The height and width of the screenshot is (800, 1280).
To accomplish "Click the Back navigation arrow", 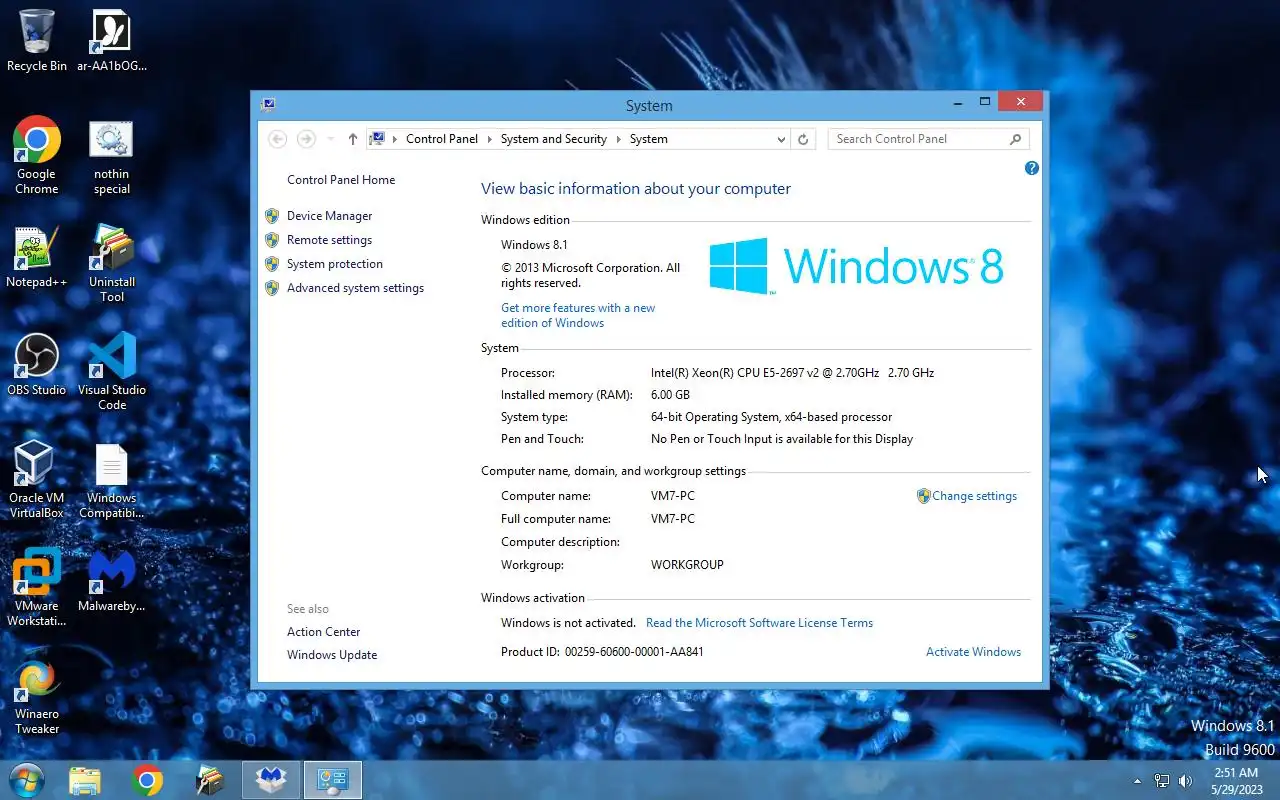I will point(278,139).
